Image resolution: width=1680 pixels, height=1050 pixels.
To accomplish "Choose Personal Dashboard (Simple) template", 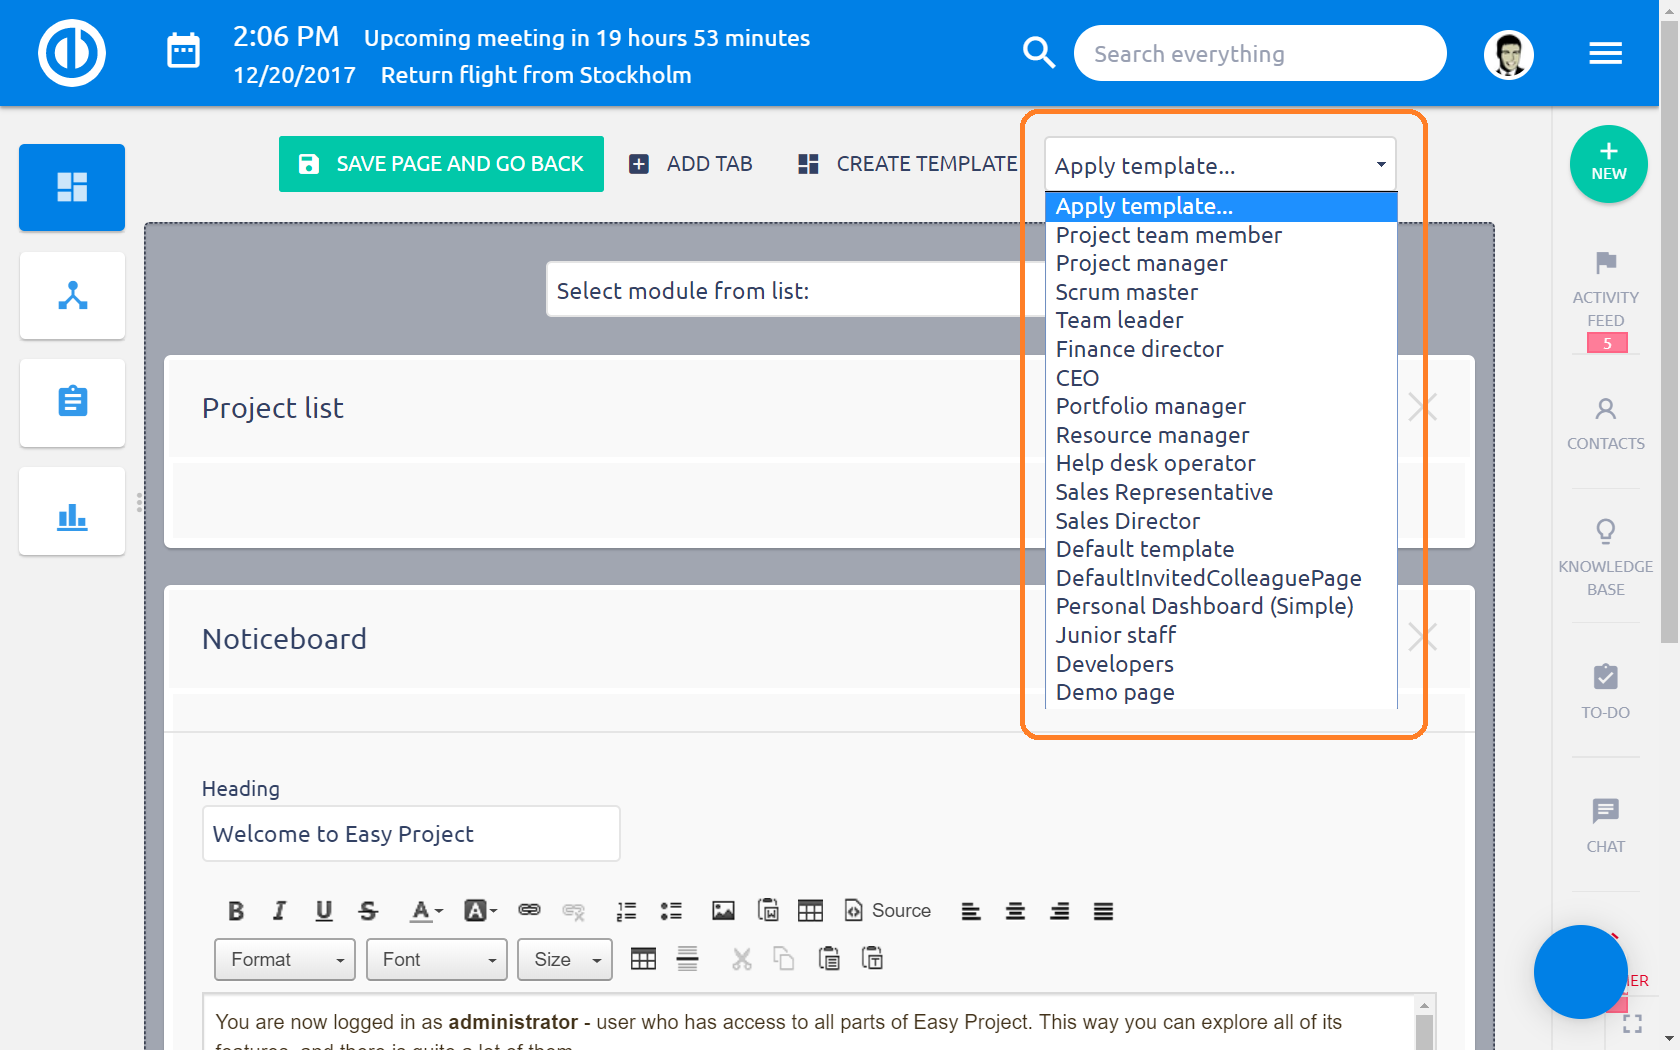I will [1220, 606].
